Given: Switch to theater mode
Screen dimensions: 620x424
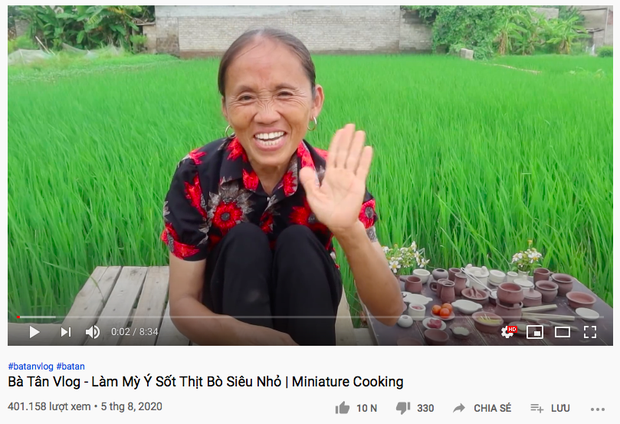Looking at the screenshot, I should (x=562, y=332).
